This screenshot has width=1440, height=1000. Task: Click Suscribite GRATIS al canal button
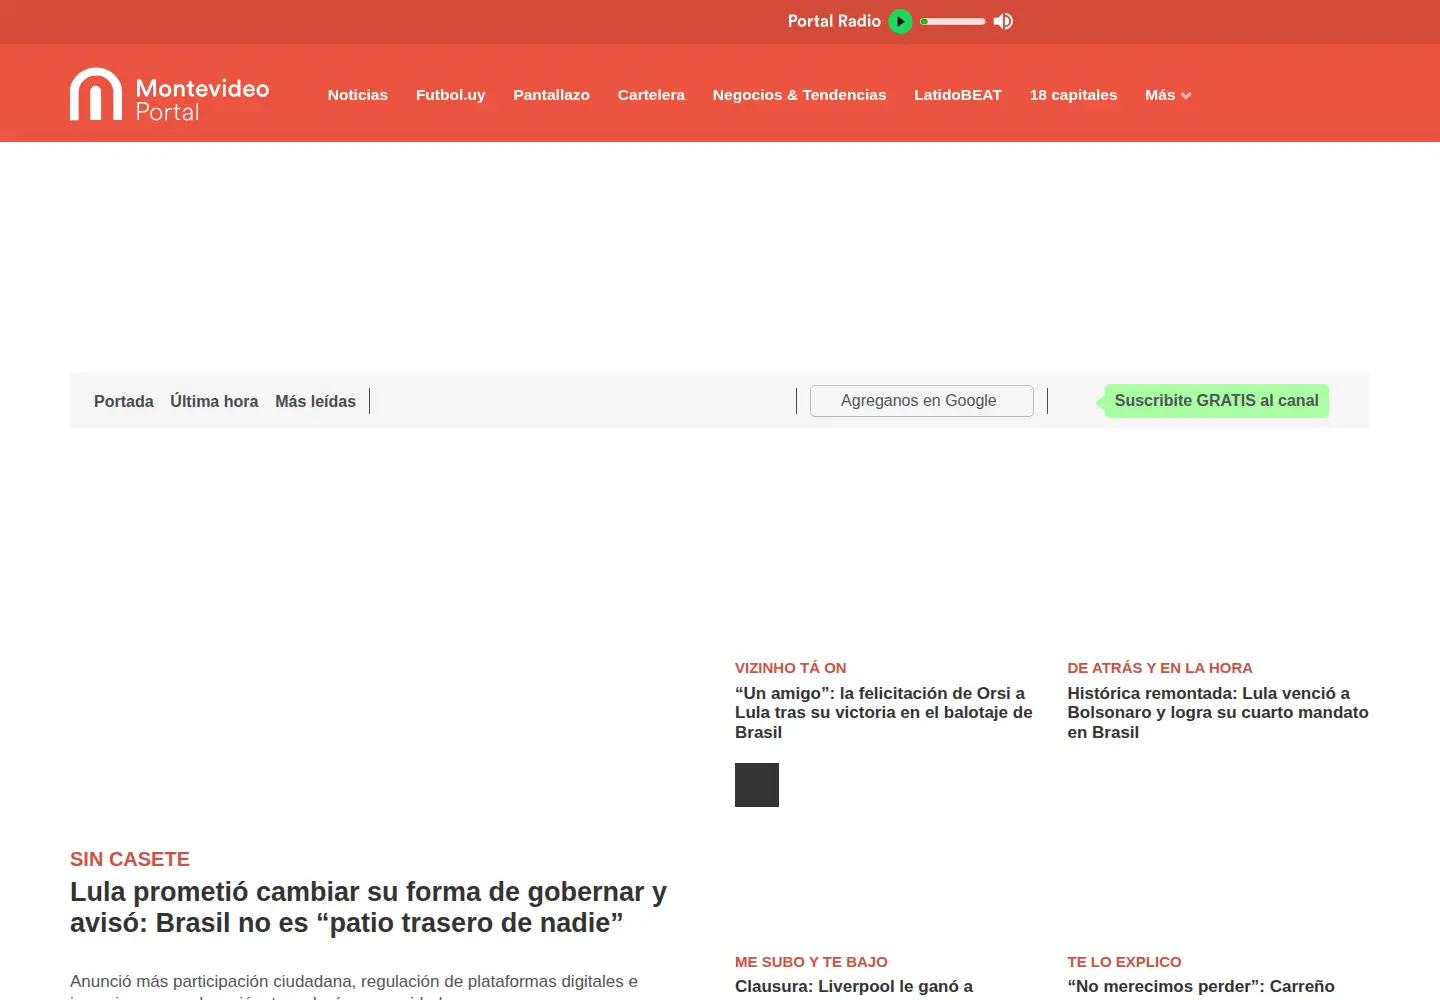click(x=1216, y=401)
